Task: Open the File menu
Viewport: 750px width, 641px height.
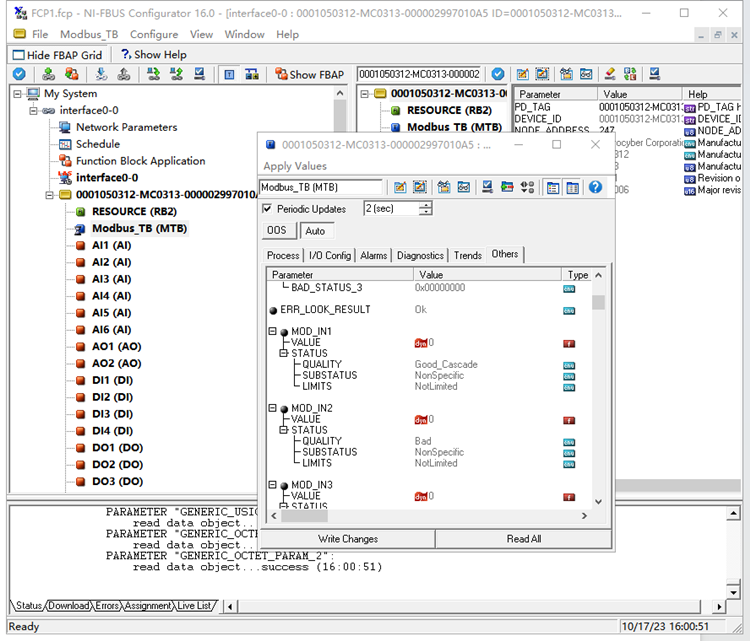Action: 40,34
